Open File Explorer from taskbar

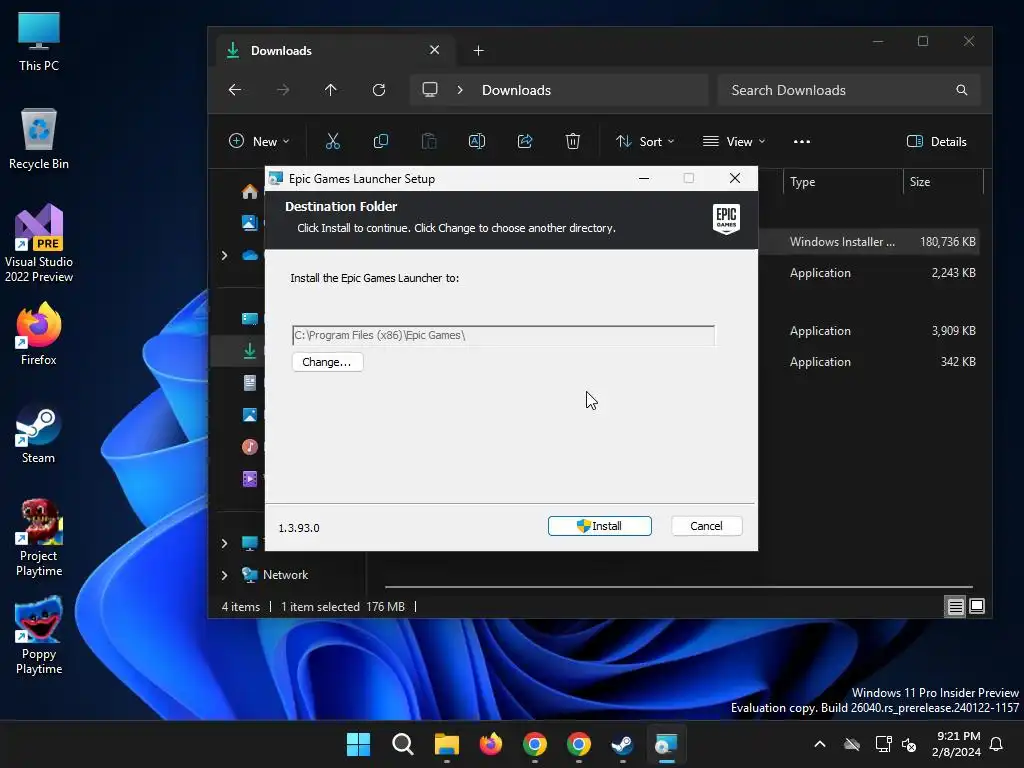(x=447, y=744)
